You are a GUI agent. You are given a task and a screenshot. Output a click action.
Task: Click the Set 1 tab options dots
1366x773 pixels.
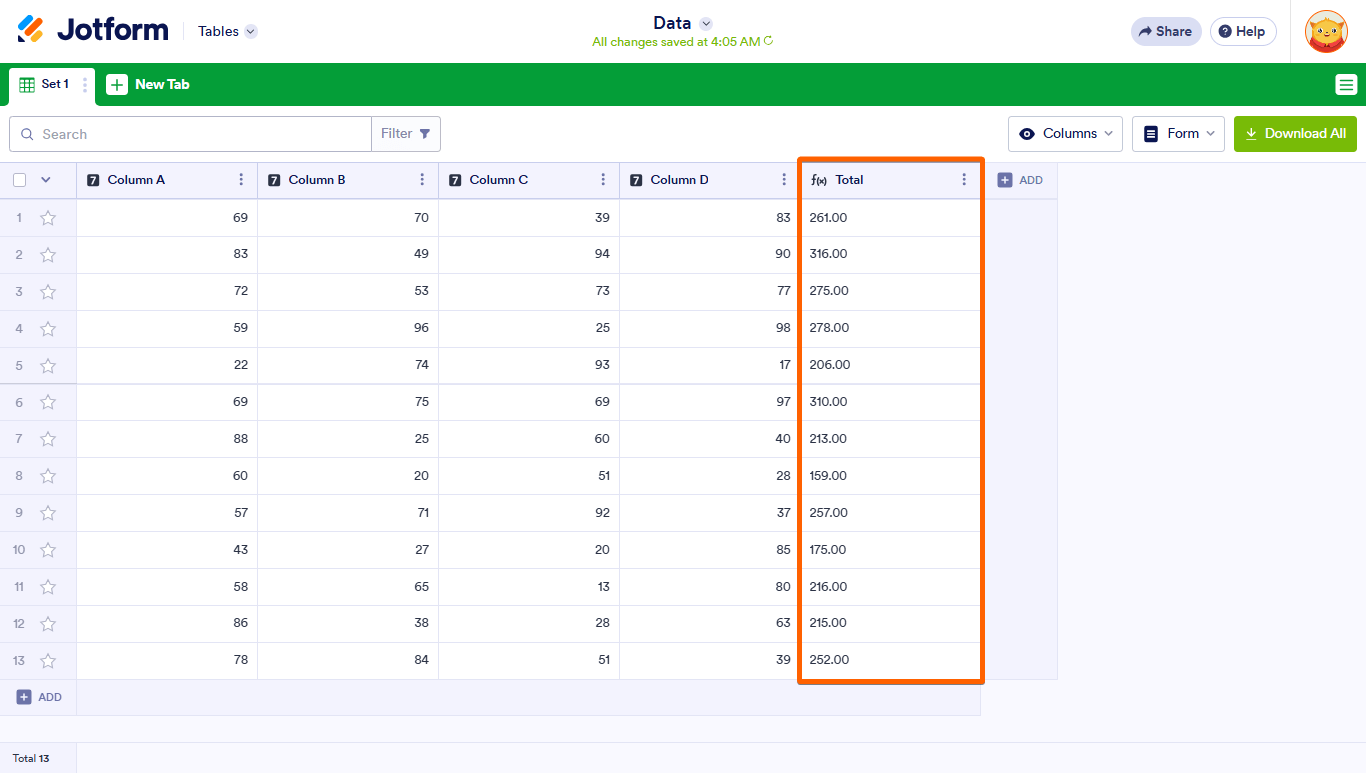pos(85,85)
